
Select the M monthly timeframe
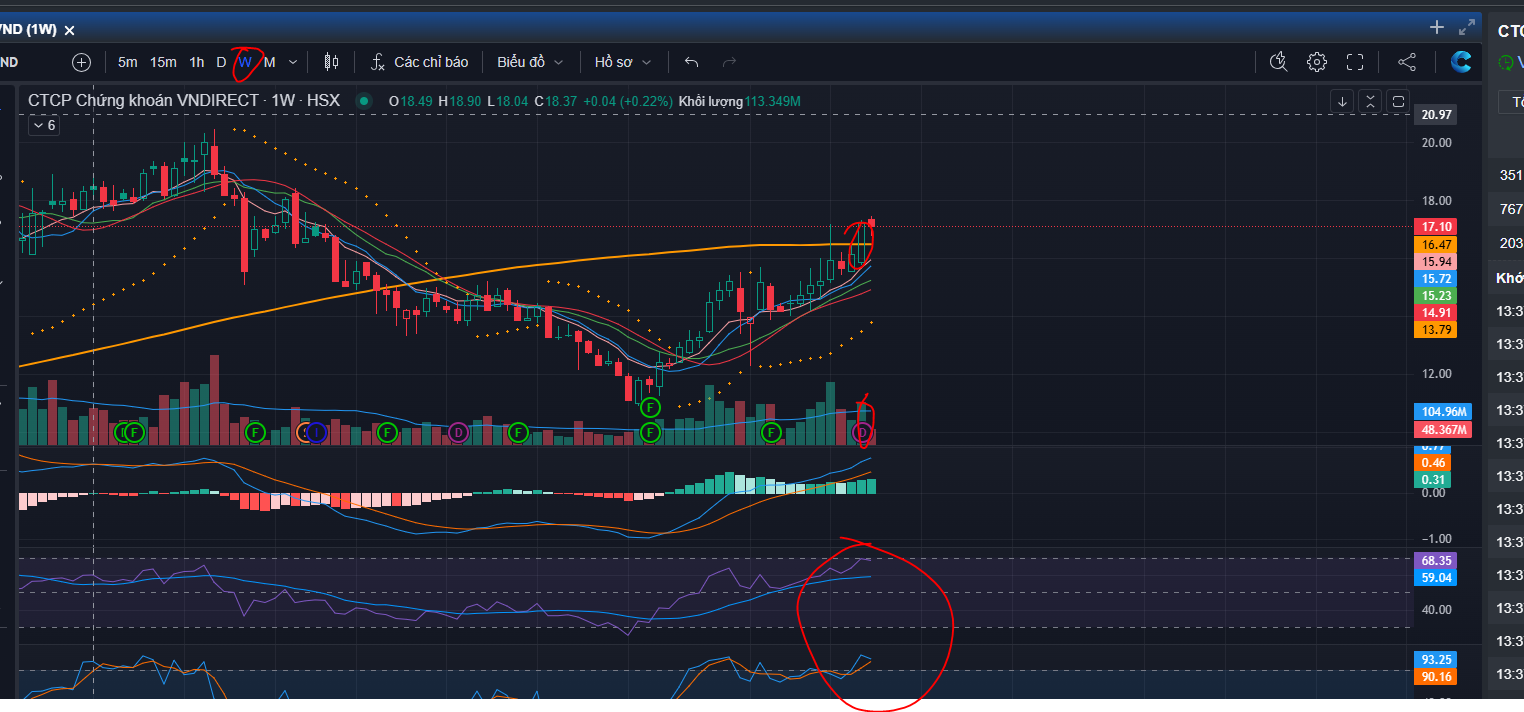[269, 62]
